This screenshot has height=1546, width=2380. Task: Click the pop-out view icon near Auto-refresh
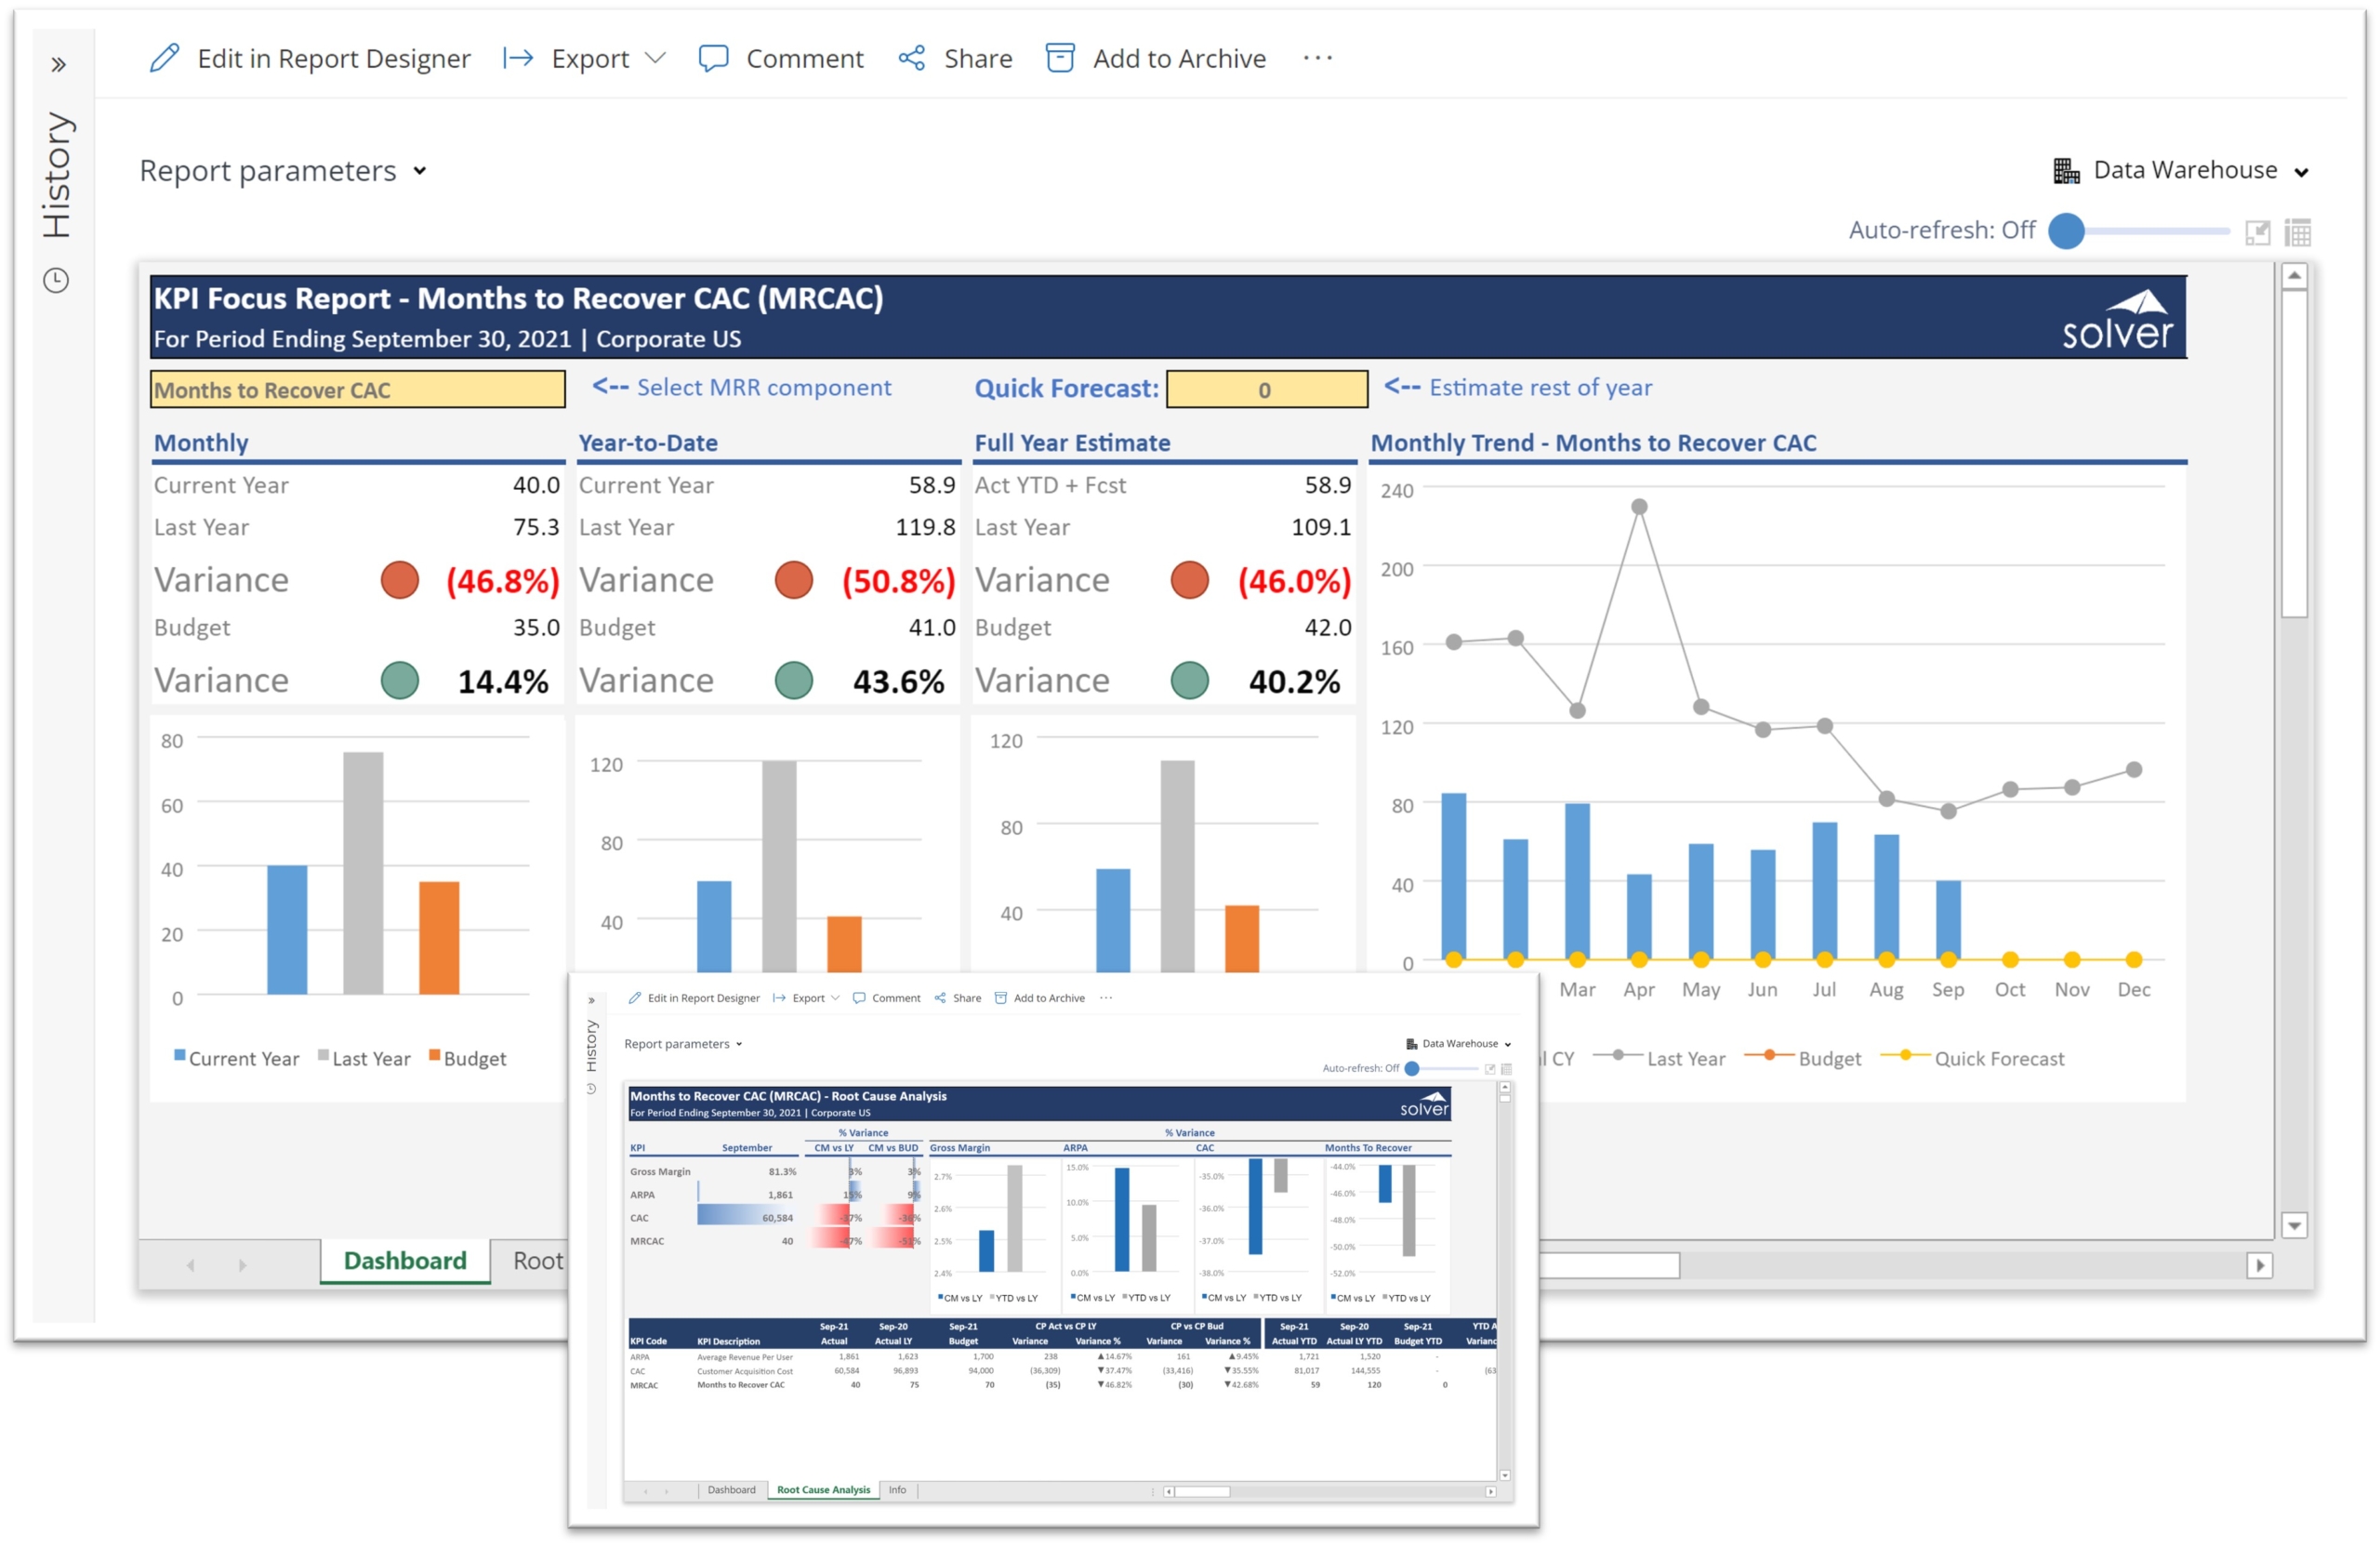[x=2257, y=232]
